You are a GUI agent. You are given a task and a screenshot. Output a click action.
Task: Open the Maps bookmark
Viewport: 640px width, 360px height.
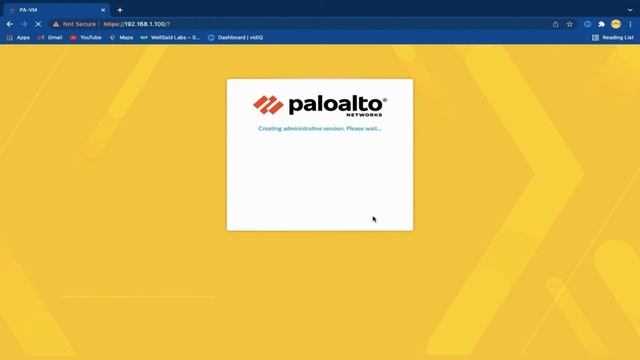(x=121, y=38)
